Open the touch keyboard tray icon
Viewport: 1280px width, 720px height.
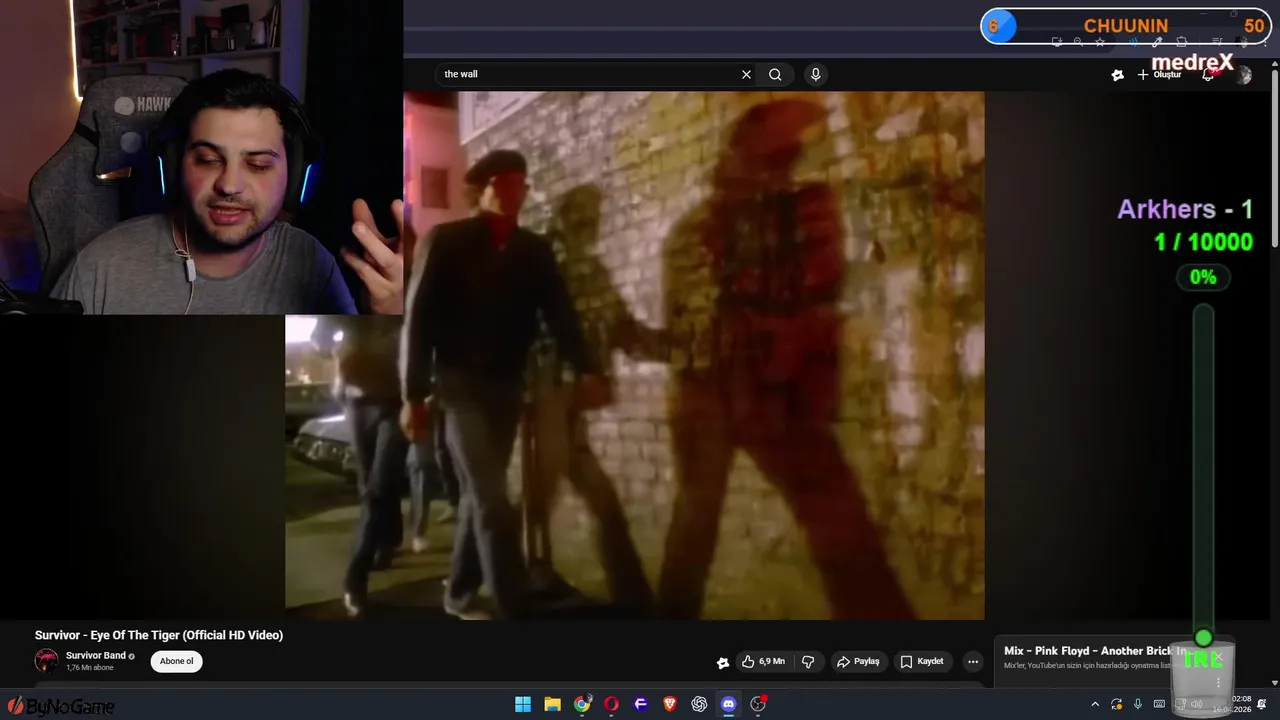(1159, 704)
